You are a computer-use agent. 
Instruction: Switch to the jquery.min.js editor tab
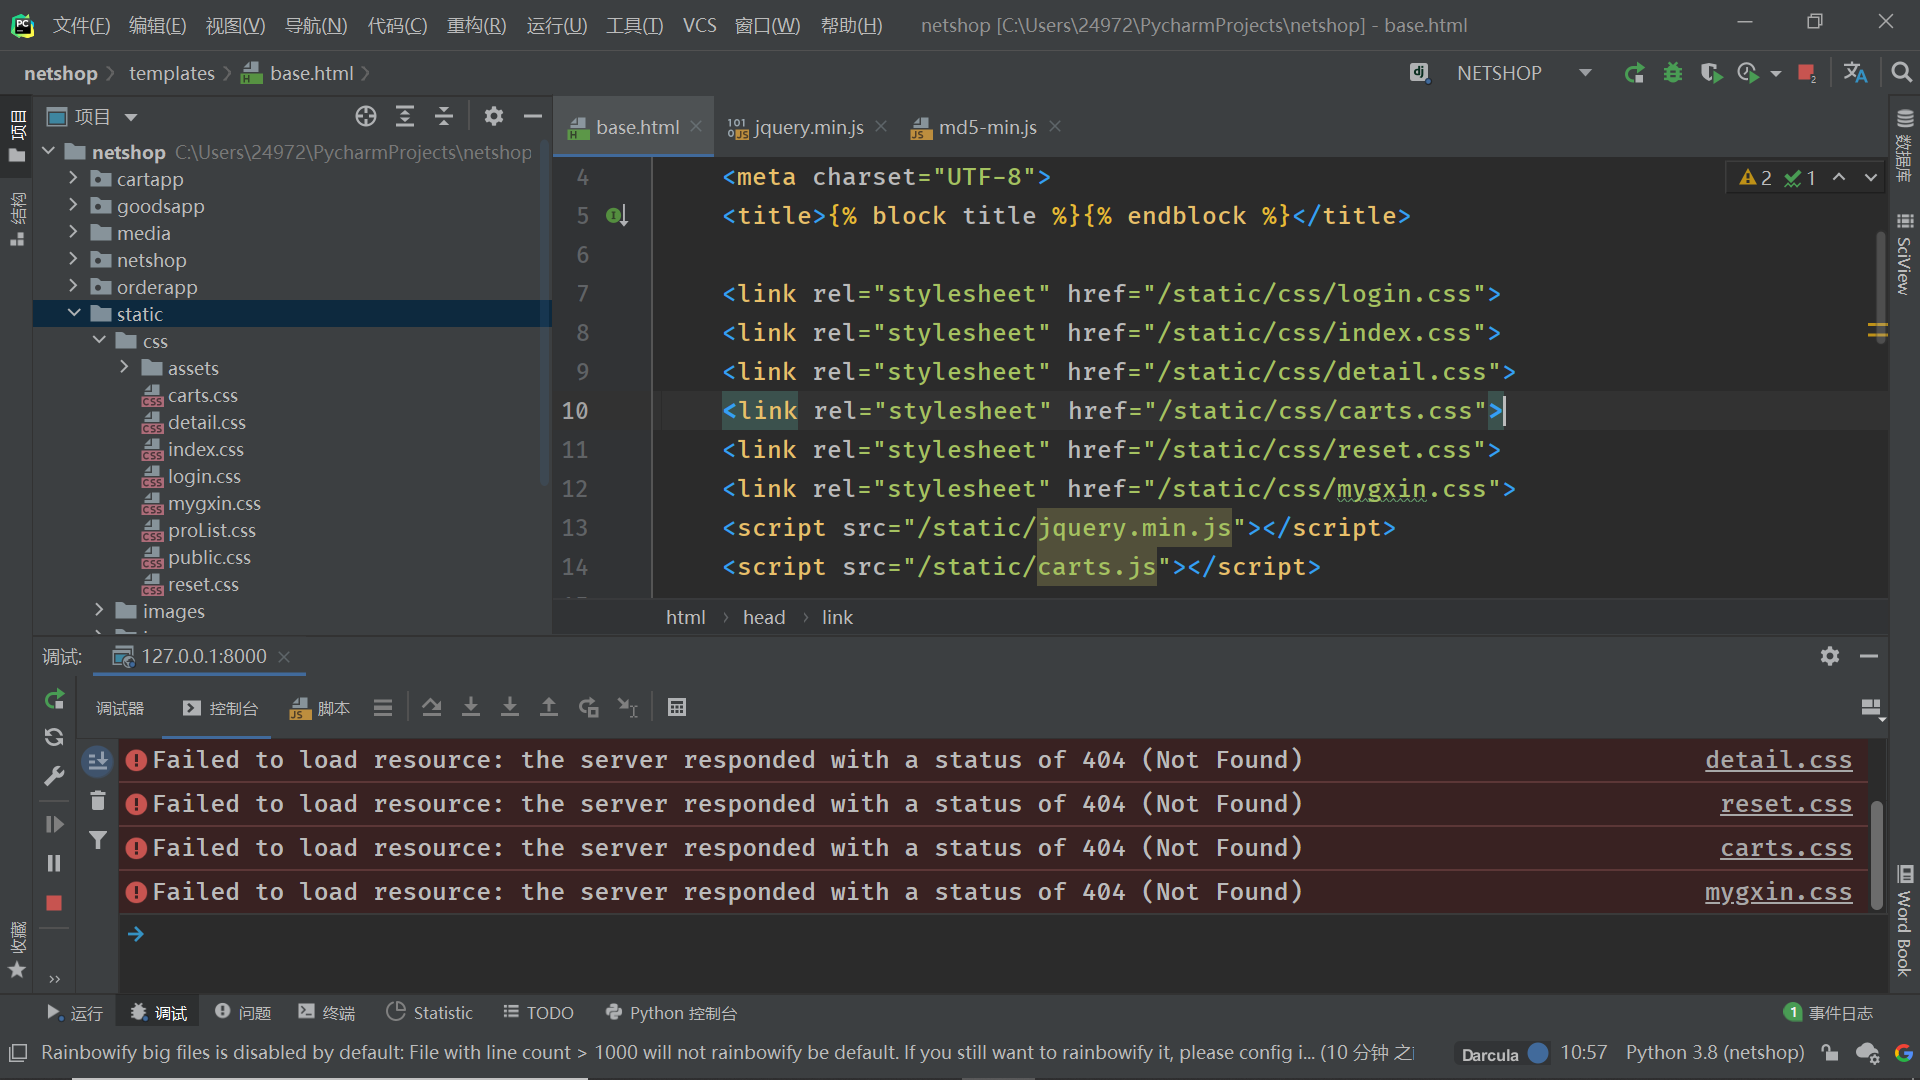tap(808, 127)
